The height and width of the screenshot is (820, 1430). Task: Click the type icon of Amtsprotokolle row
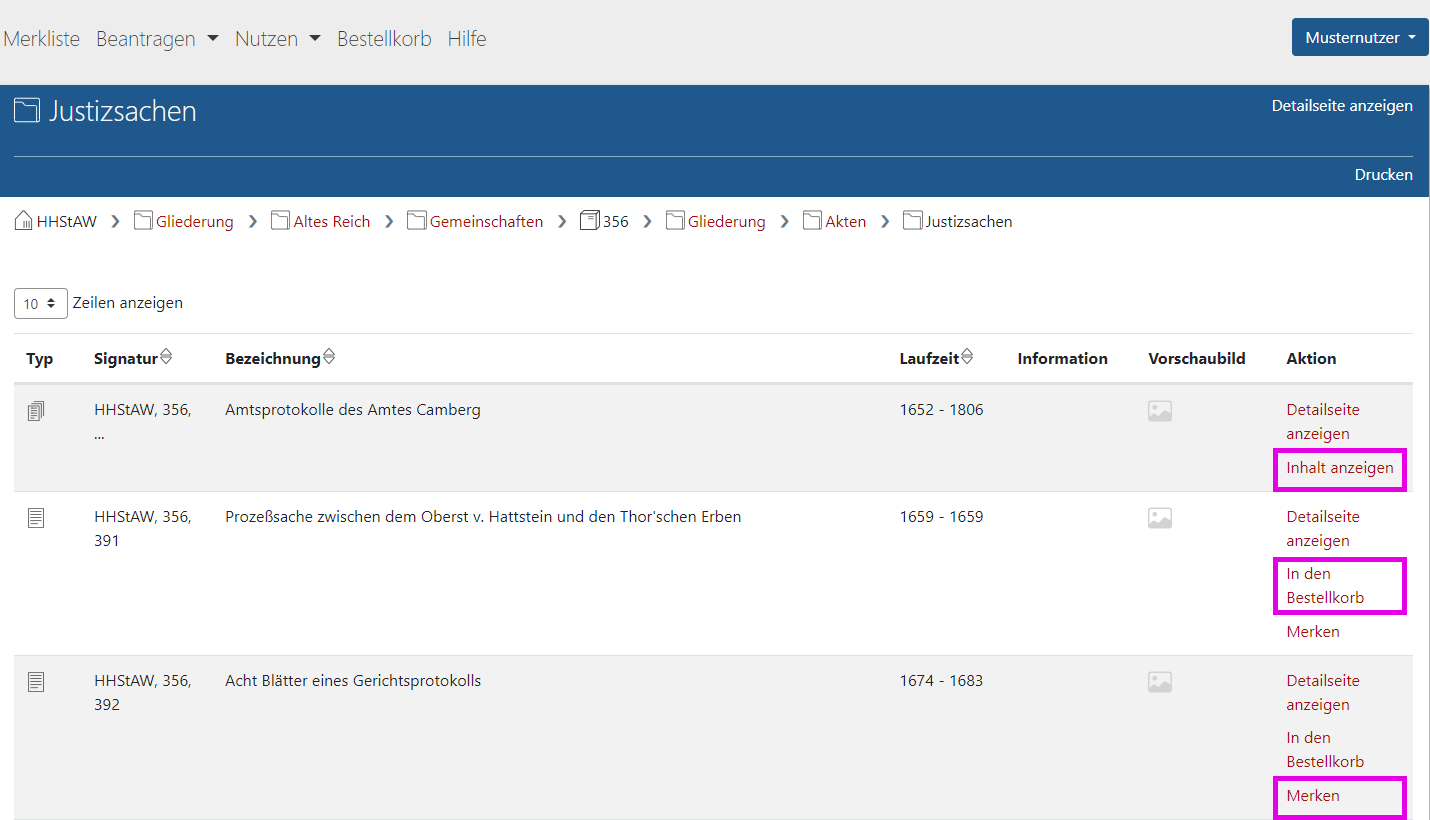click(36, 411)
